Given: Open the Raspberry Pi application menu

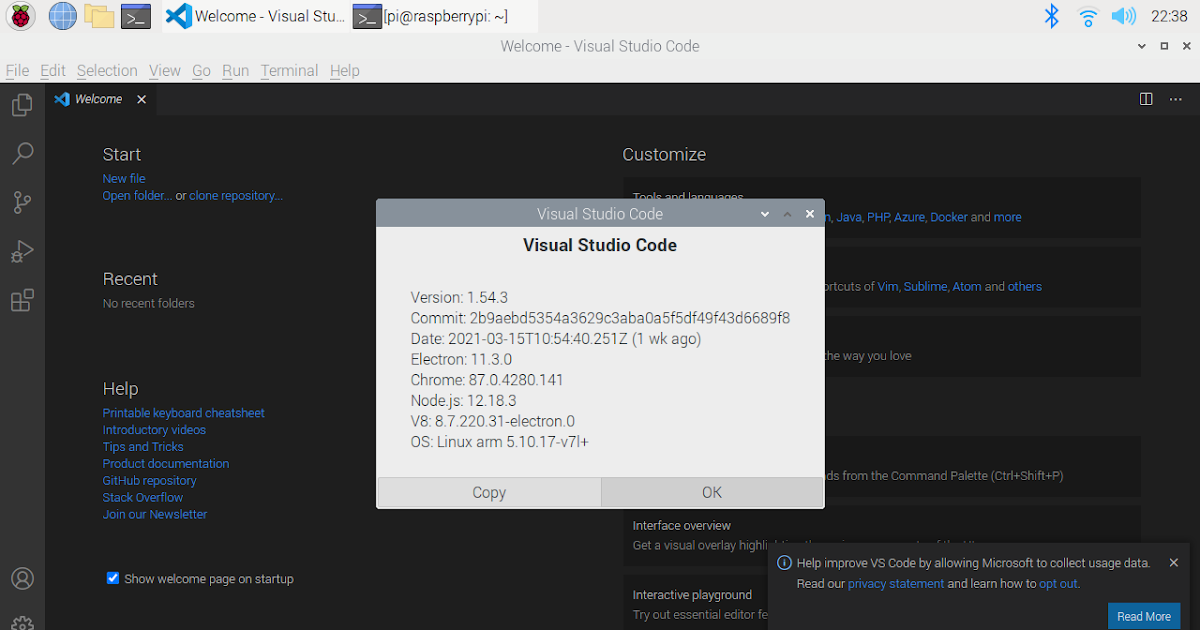Looking at the screenshot, I should point(20,16).
